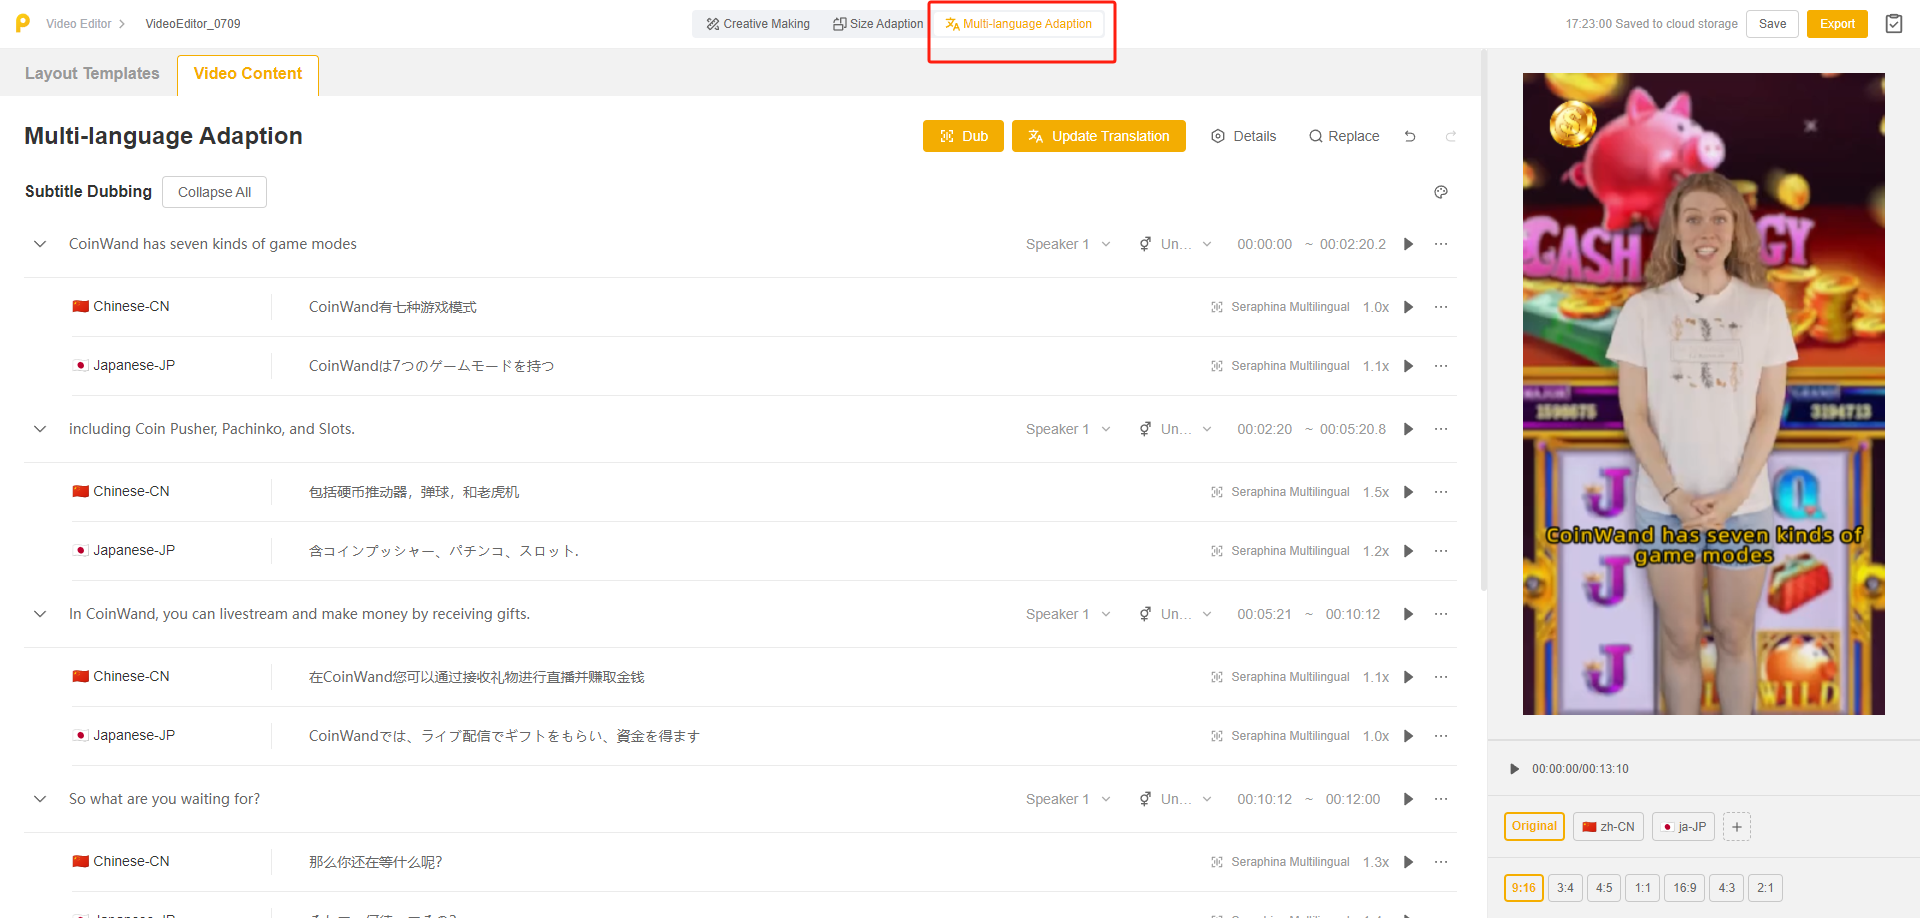The image size is (1920, 918).
Task: Play the video preview
Action: 1514,769
